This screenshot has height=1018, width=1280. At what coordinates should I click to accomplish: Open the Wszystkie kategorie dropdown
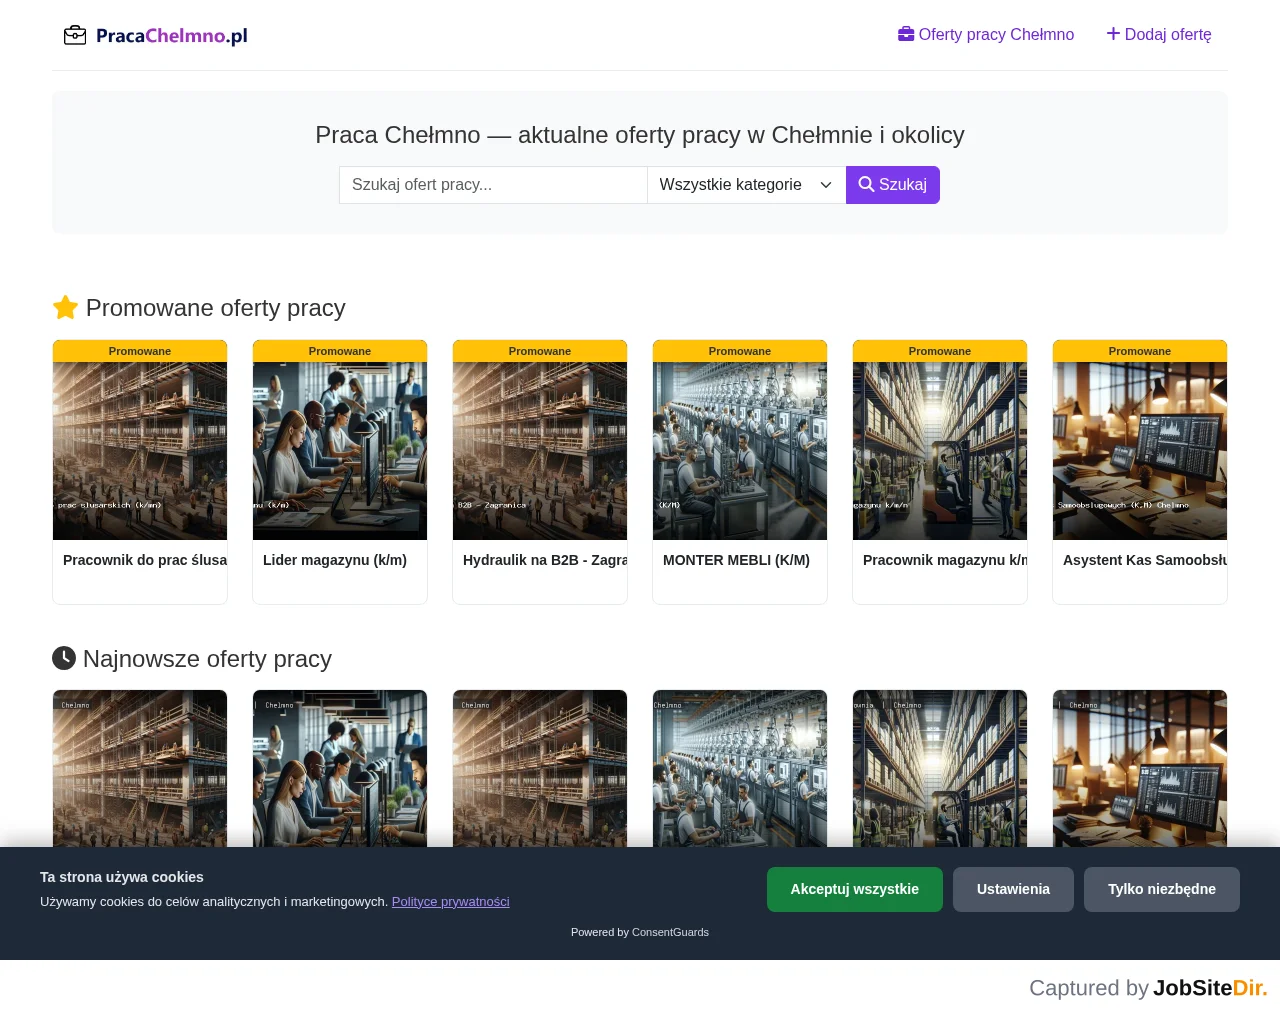(747, 185)
